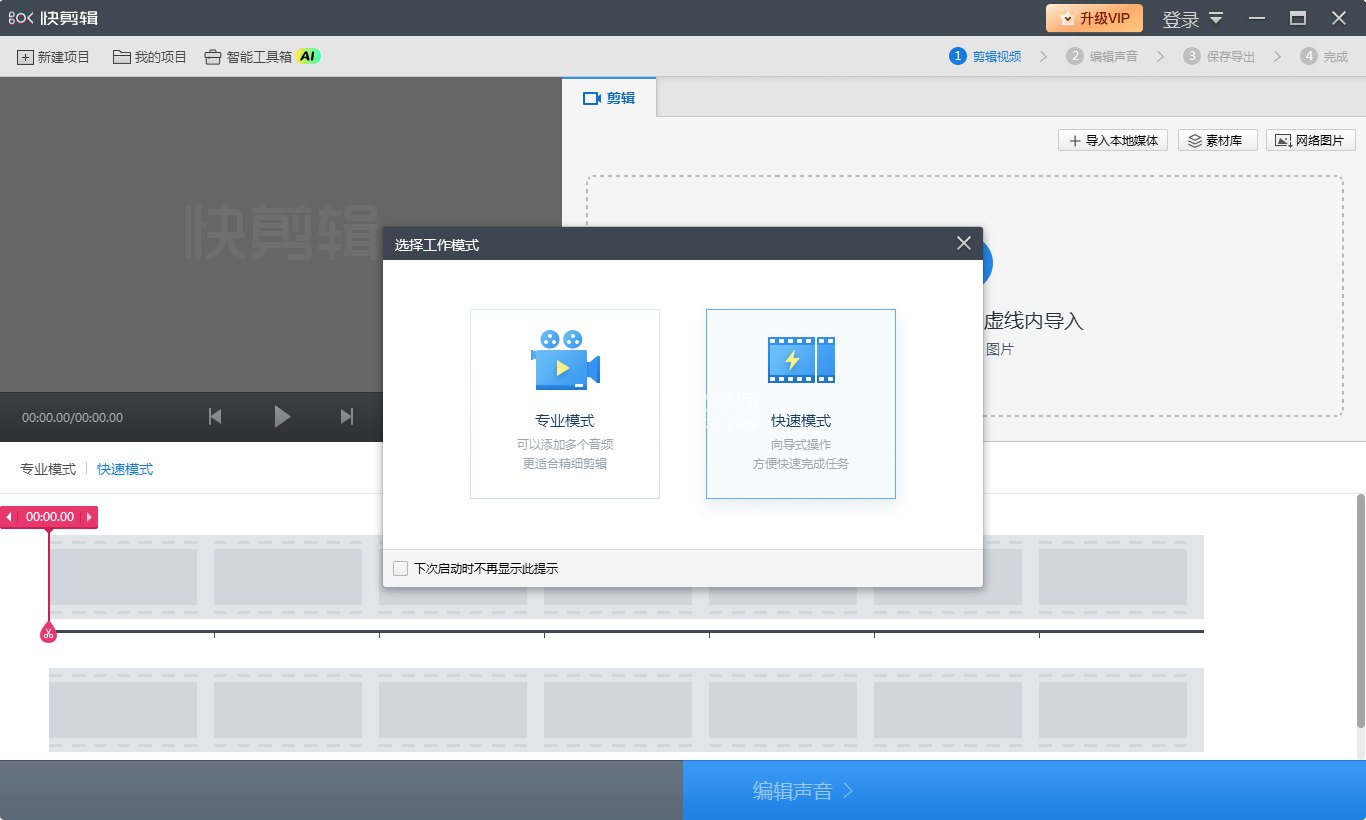This screenshot has height=820, width=1366.
Task: Click the 快剪辑 logo in title bar
Action: point(54,18)
